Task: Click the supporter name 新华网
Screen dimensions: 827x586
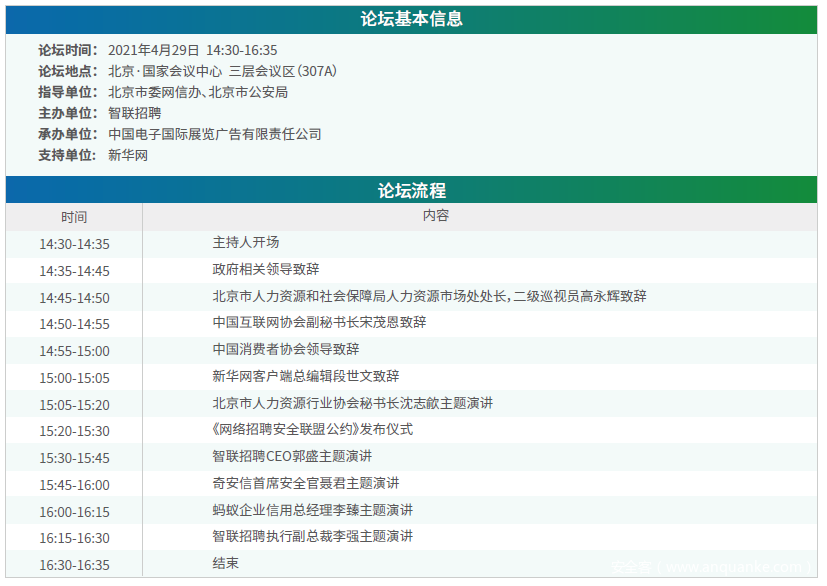Action: 127,155
